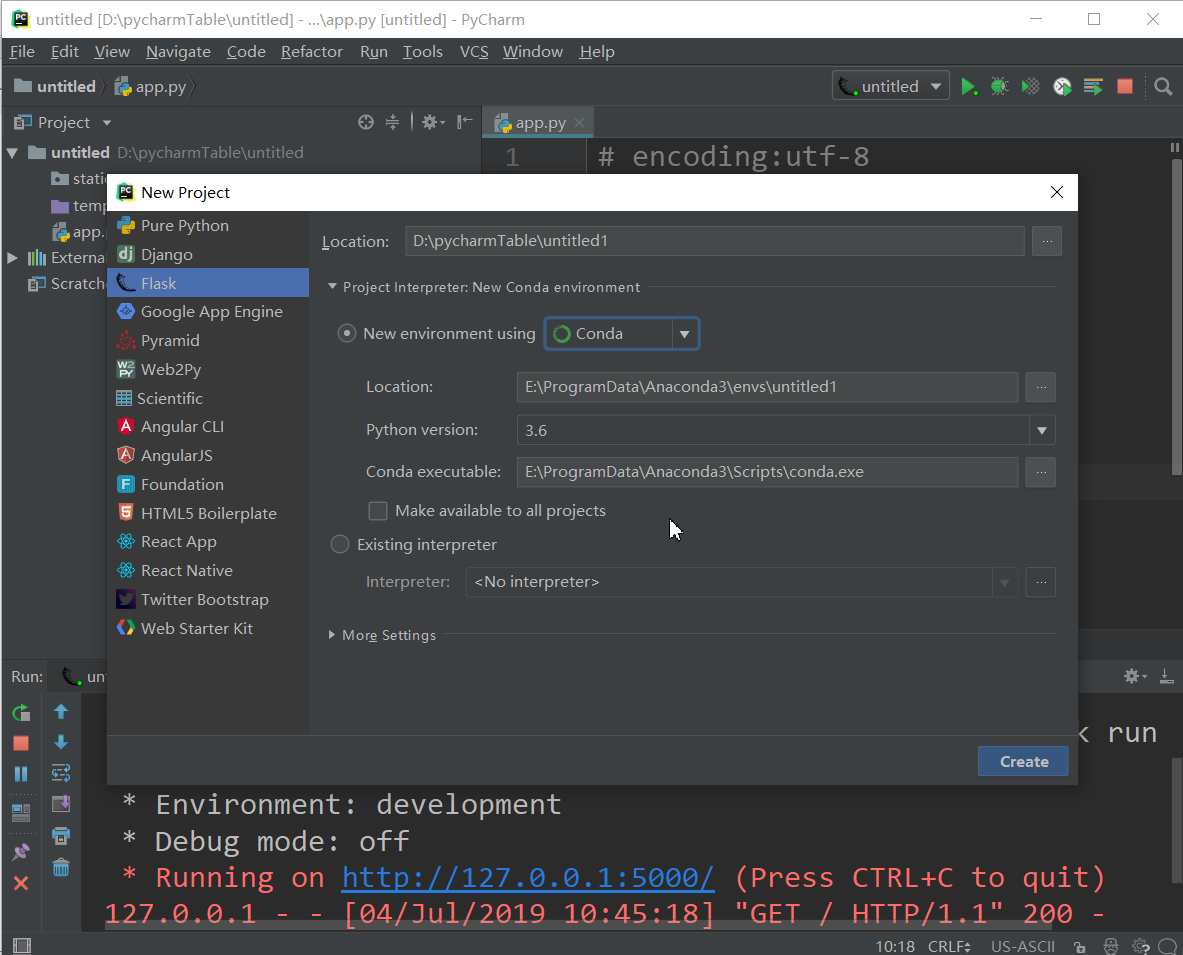Check Make available to all projects
The height and width of the screenshot is (955, 1183).
[378, 511]
